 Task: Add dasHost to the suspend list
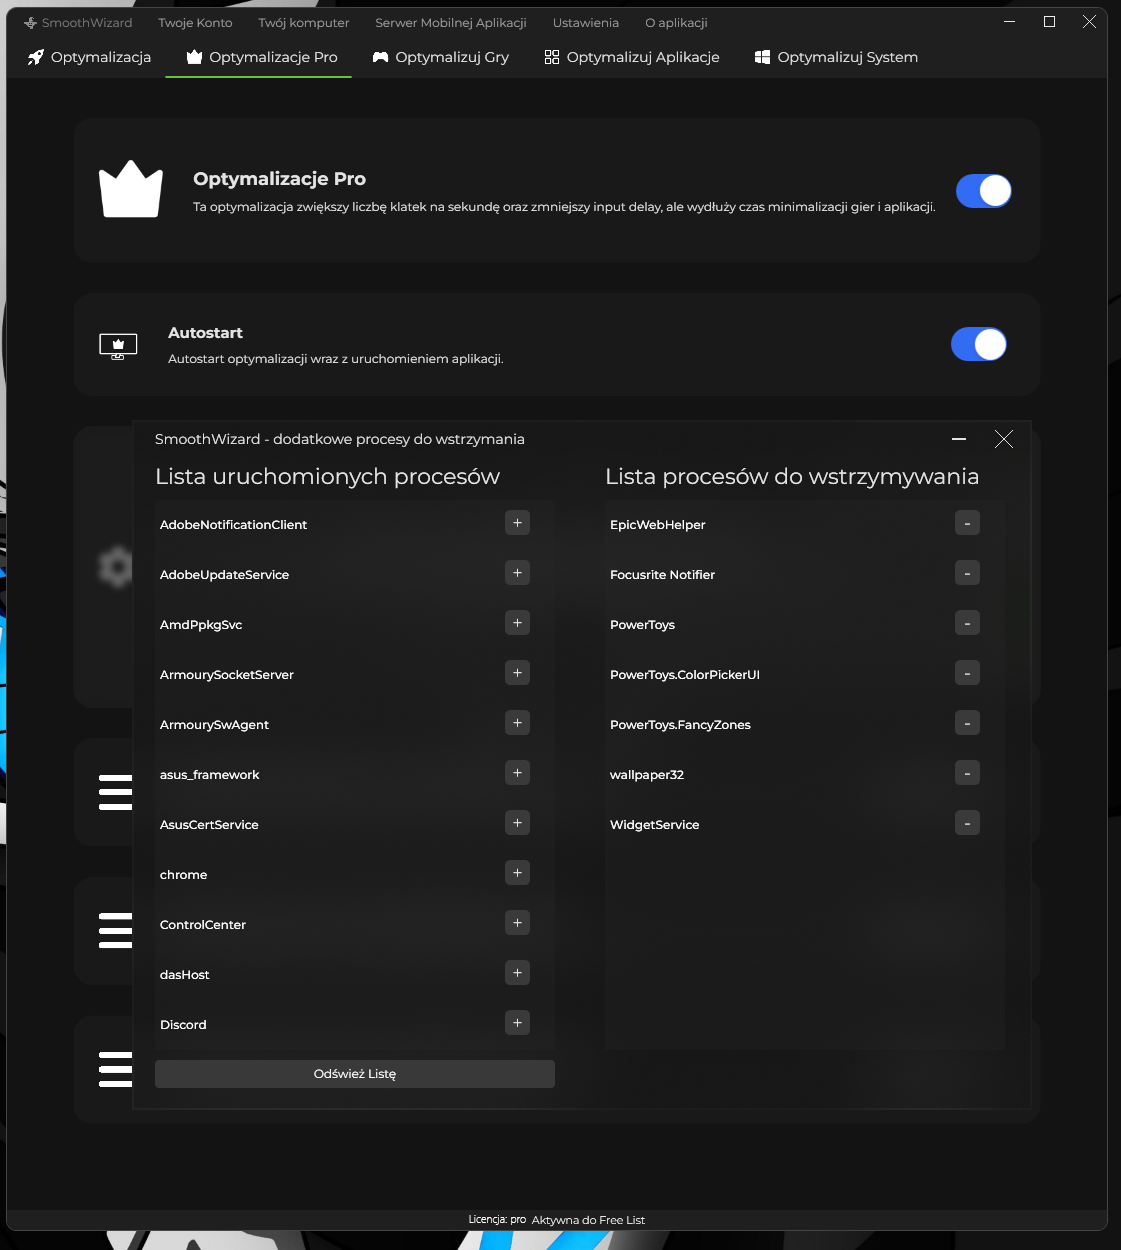click(x=517, y=973)
